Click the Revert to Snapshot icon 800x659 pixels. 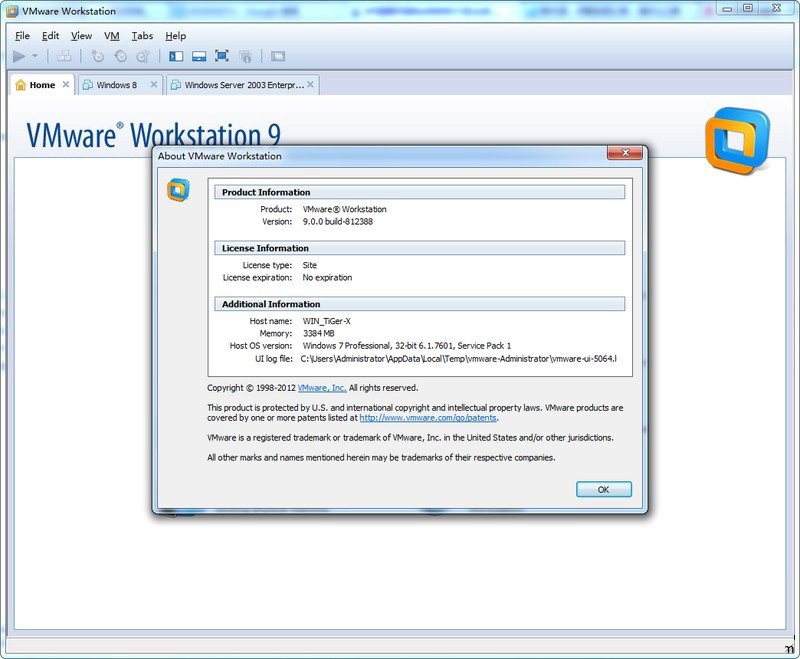[x=120, y=57]
